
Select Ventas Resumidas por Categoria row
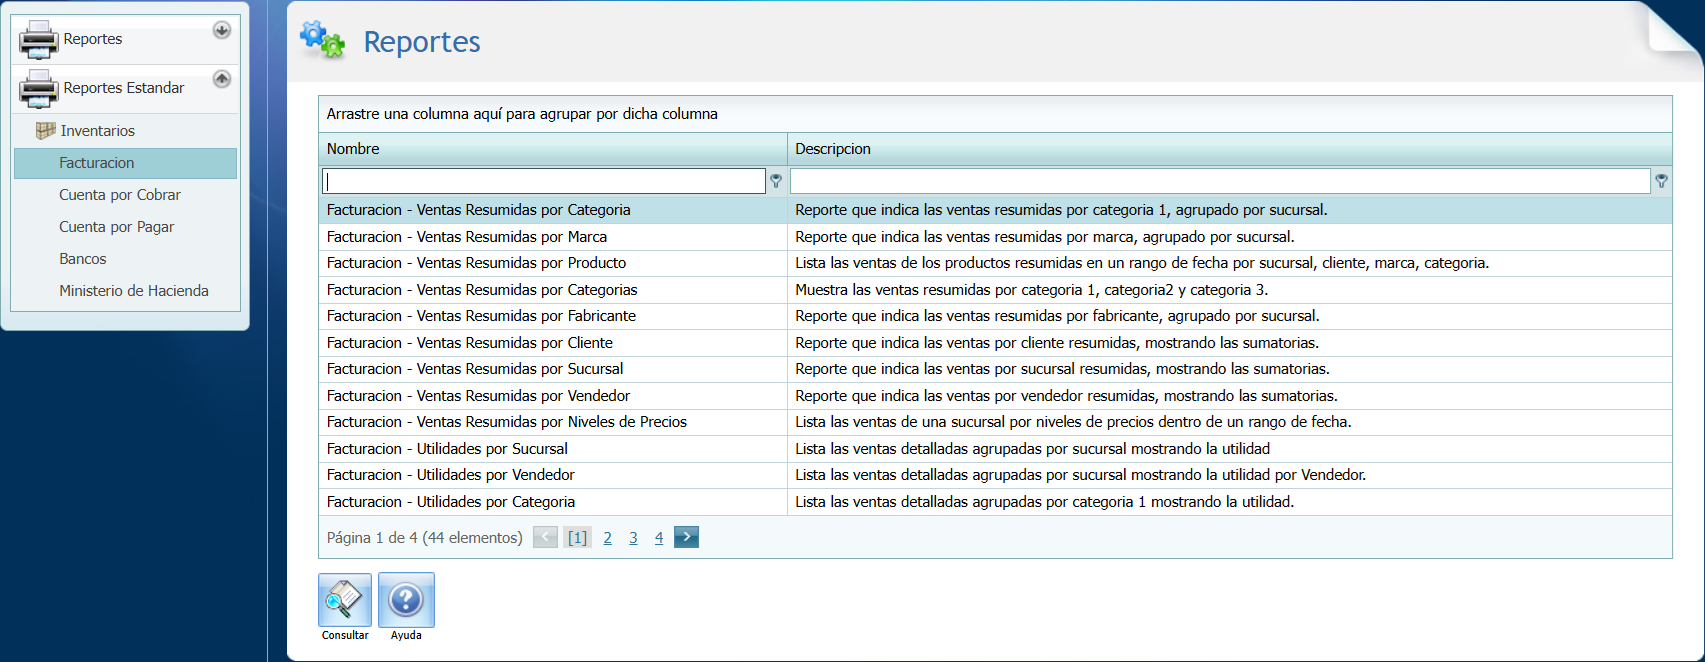click(995, 210)
